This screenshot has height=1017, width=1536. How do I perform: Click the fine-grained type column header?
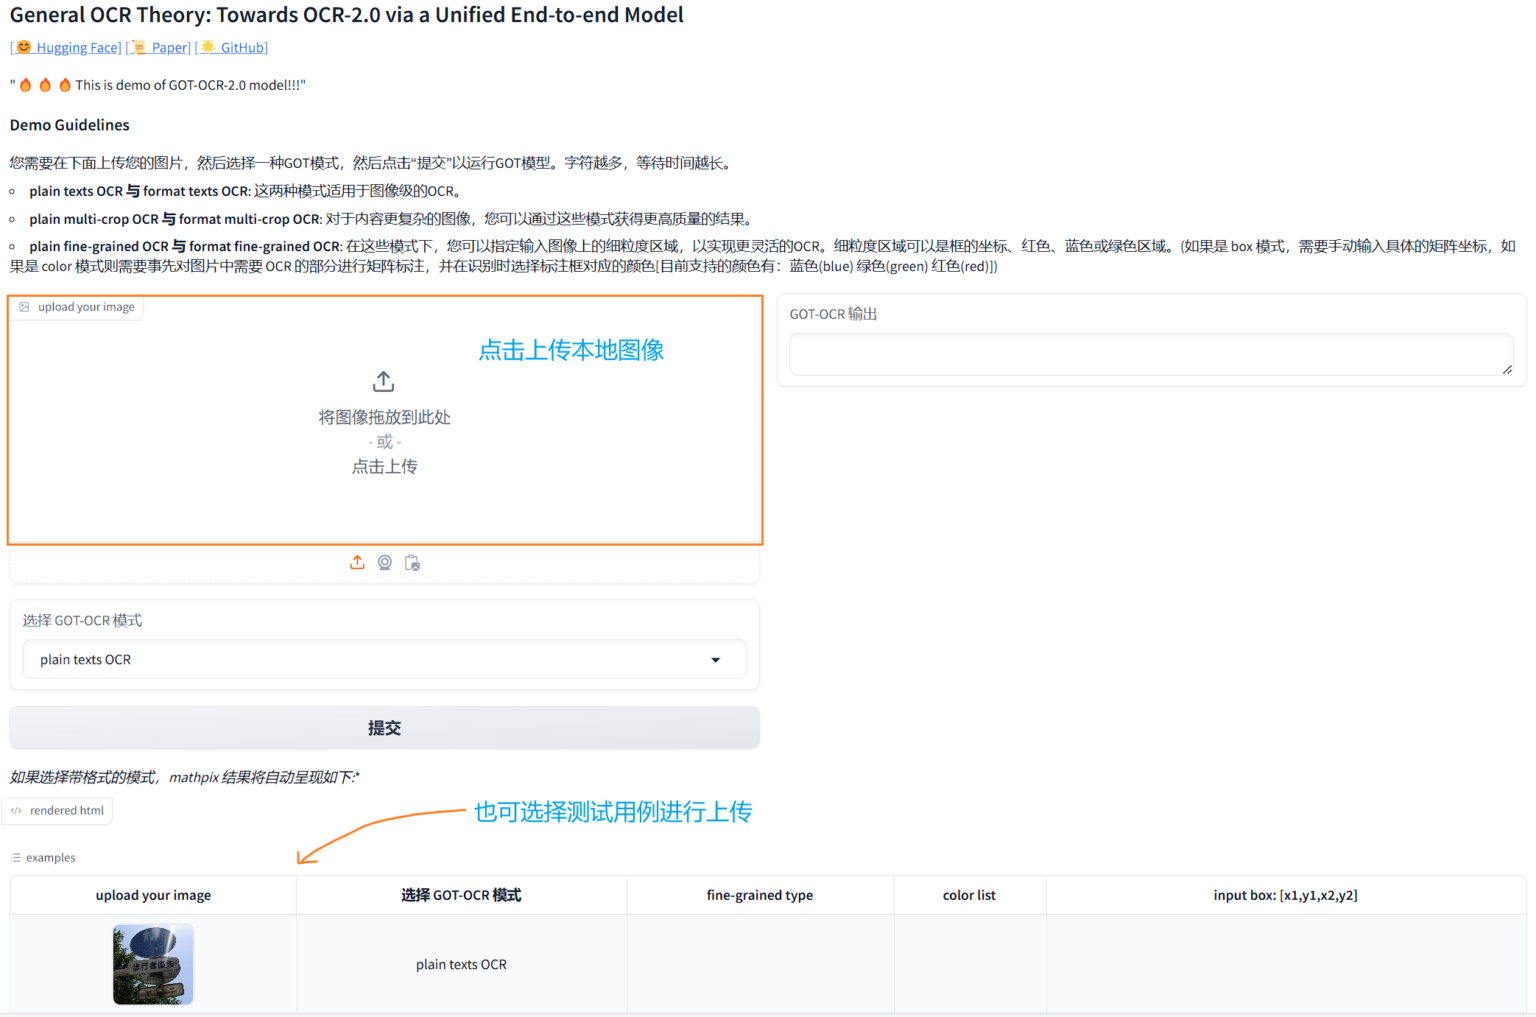pyautogui.click(x=760, y=894)
